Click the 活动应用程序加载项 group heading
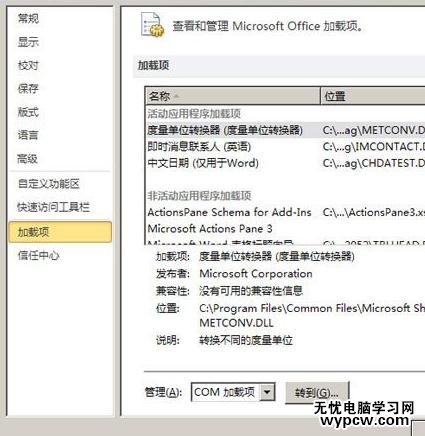The image size is (425, 436). coord(194,114)
